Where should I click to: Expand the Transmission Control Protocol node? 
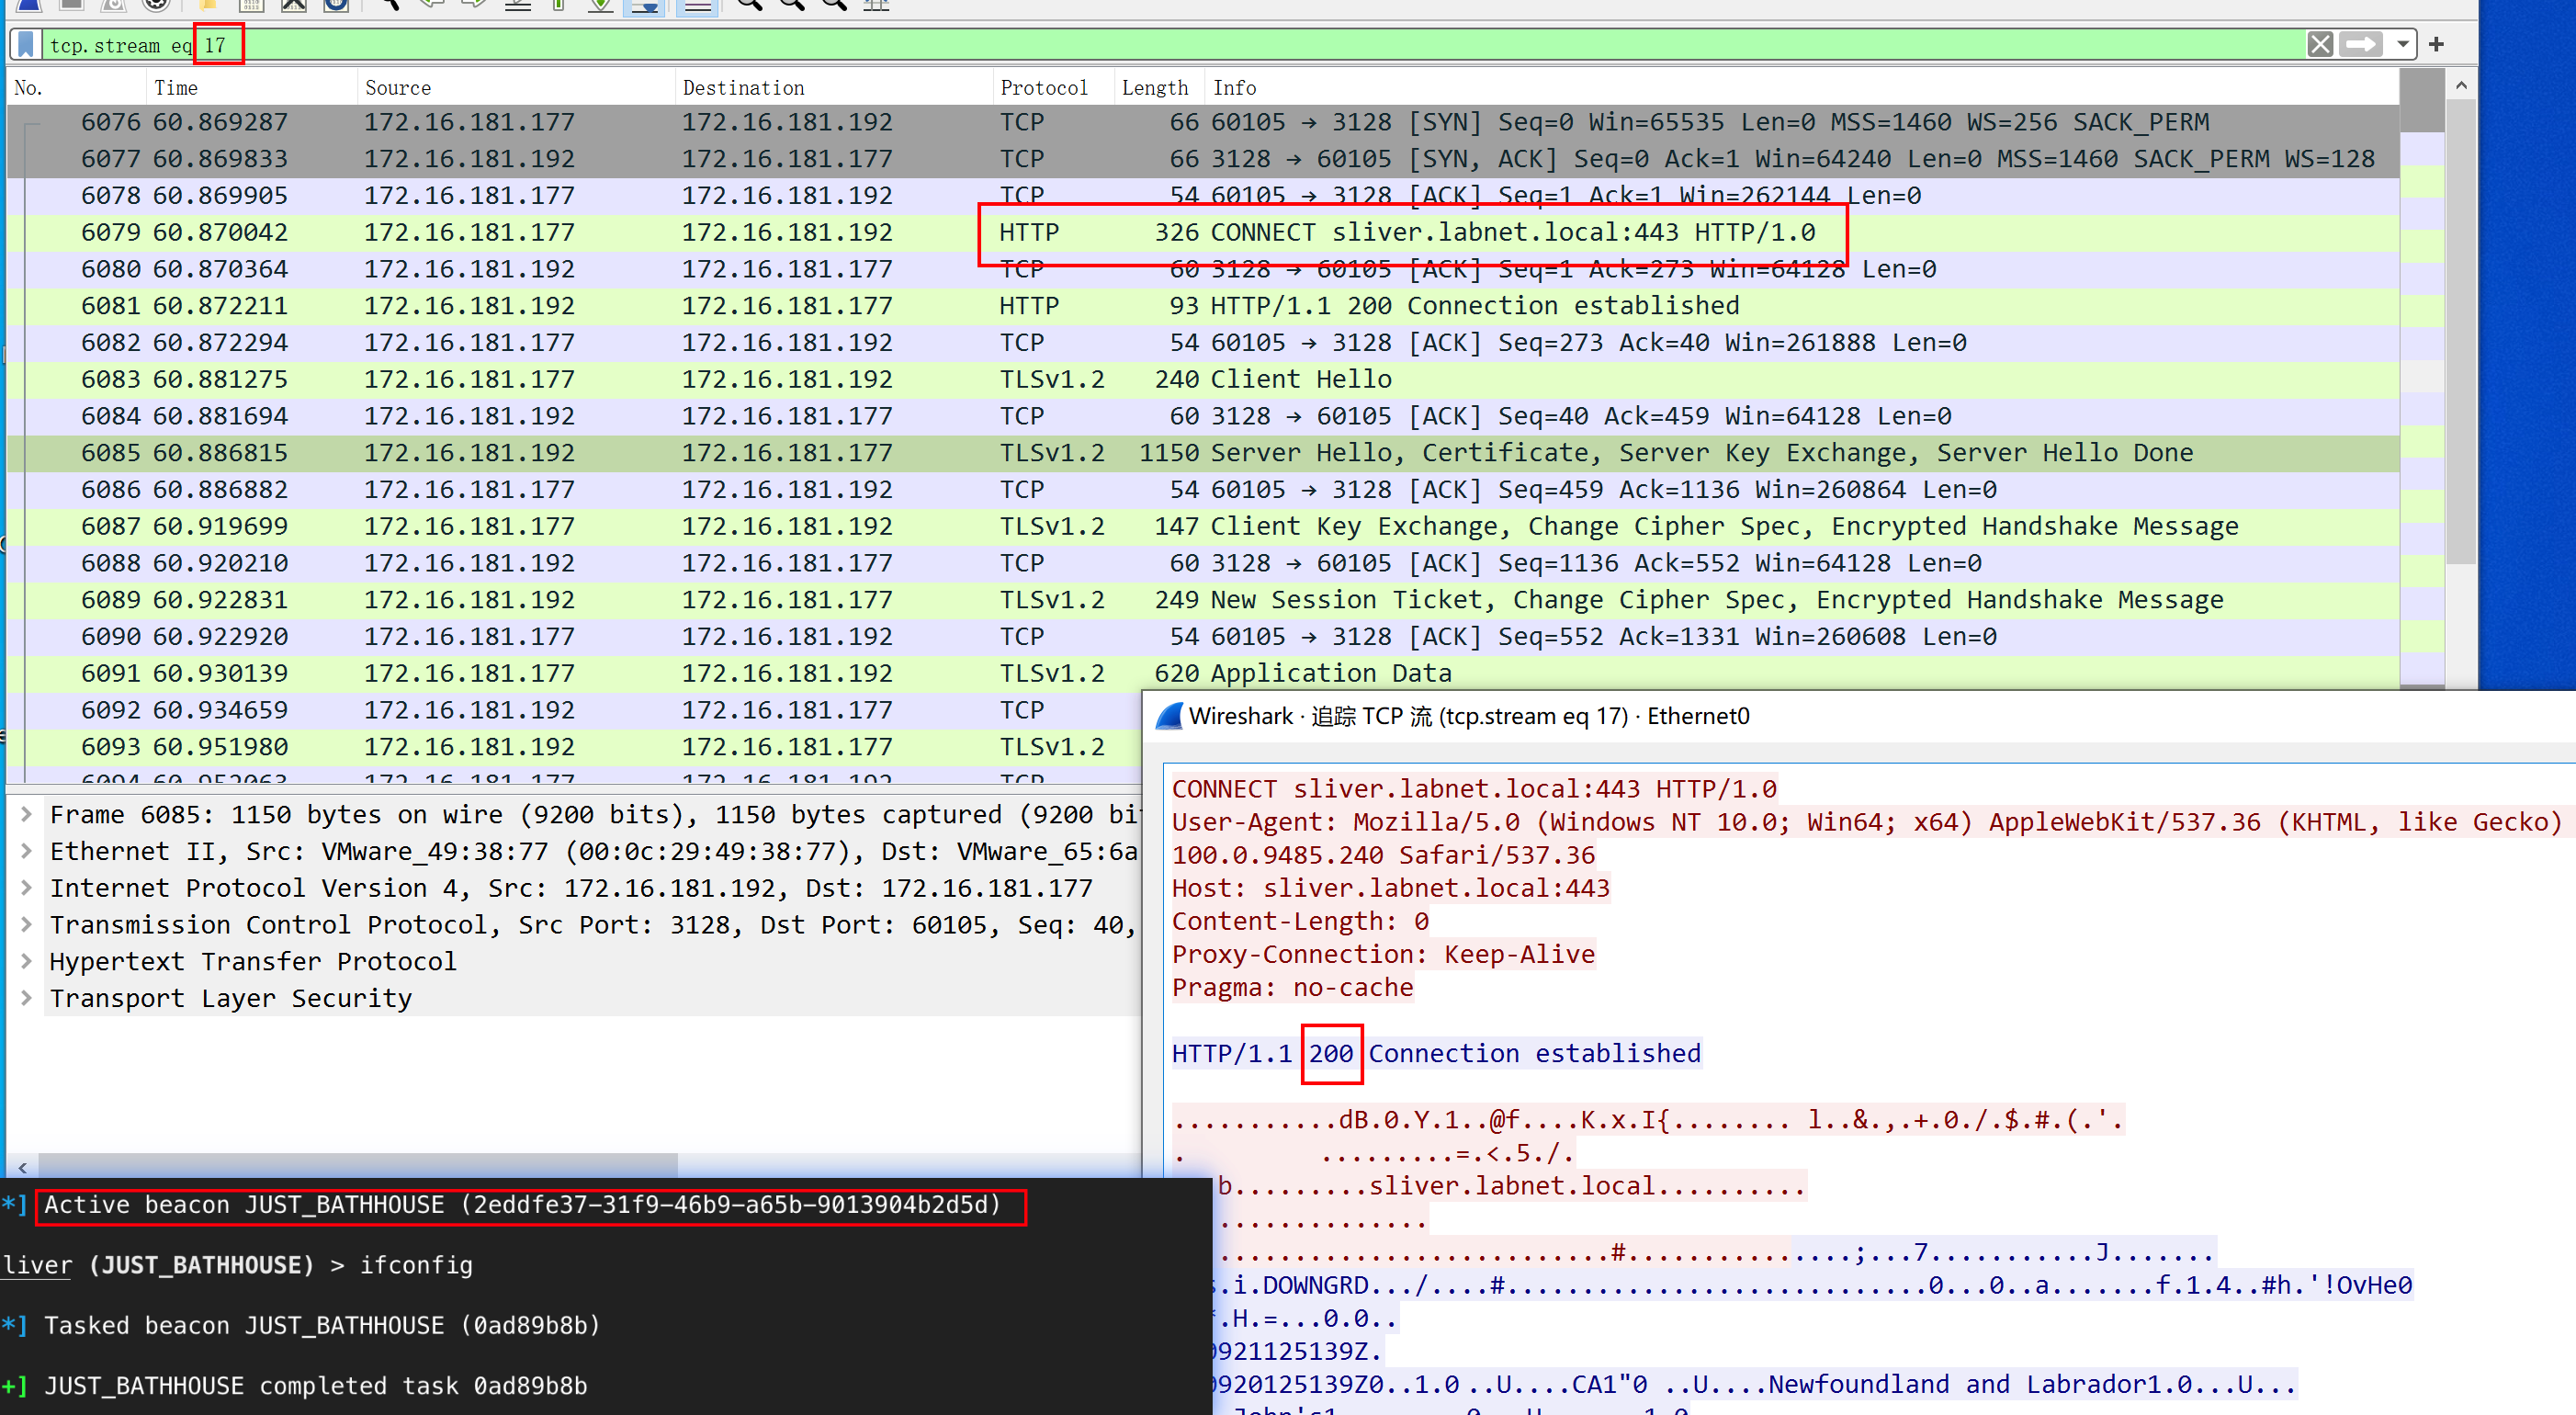[26, 925]
